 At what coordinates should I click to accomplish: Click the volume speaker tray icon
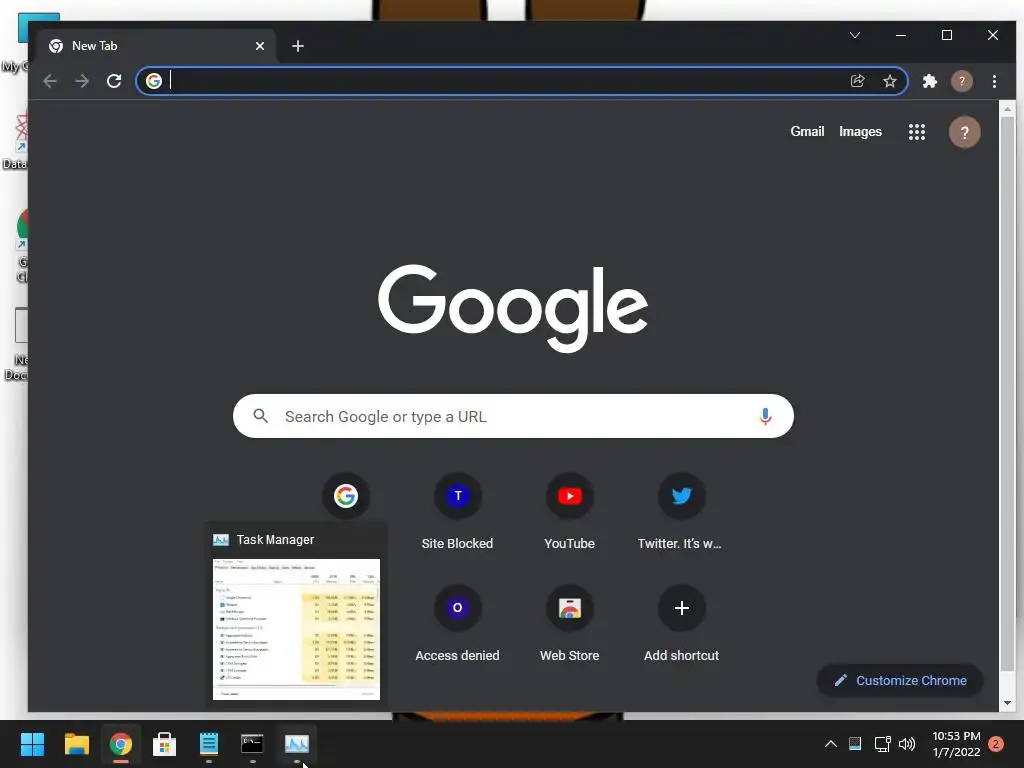pyautogui.click(x=907, y=744)
